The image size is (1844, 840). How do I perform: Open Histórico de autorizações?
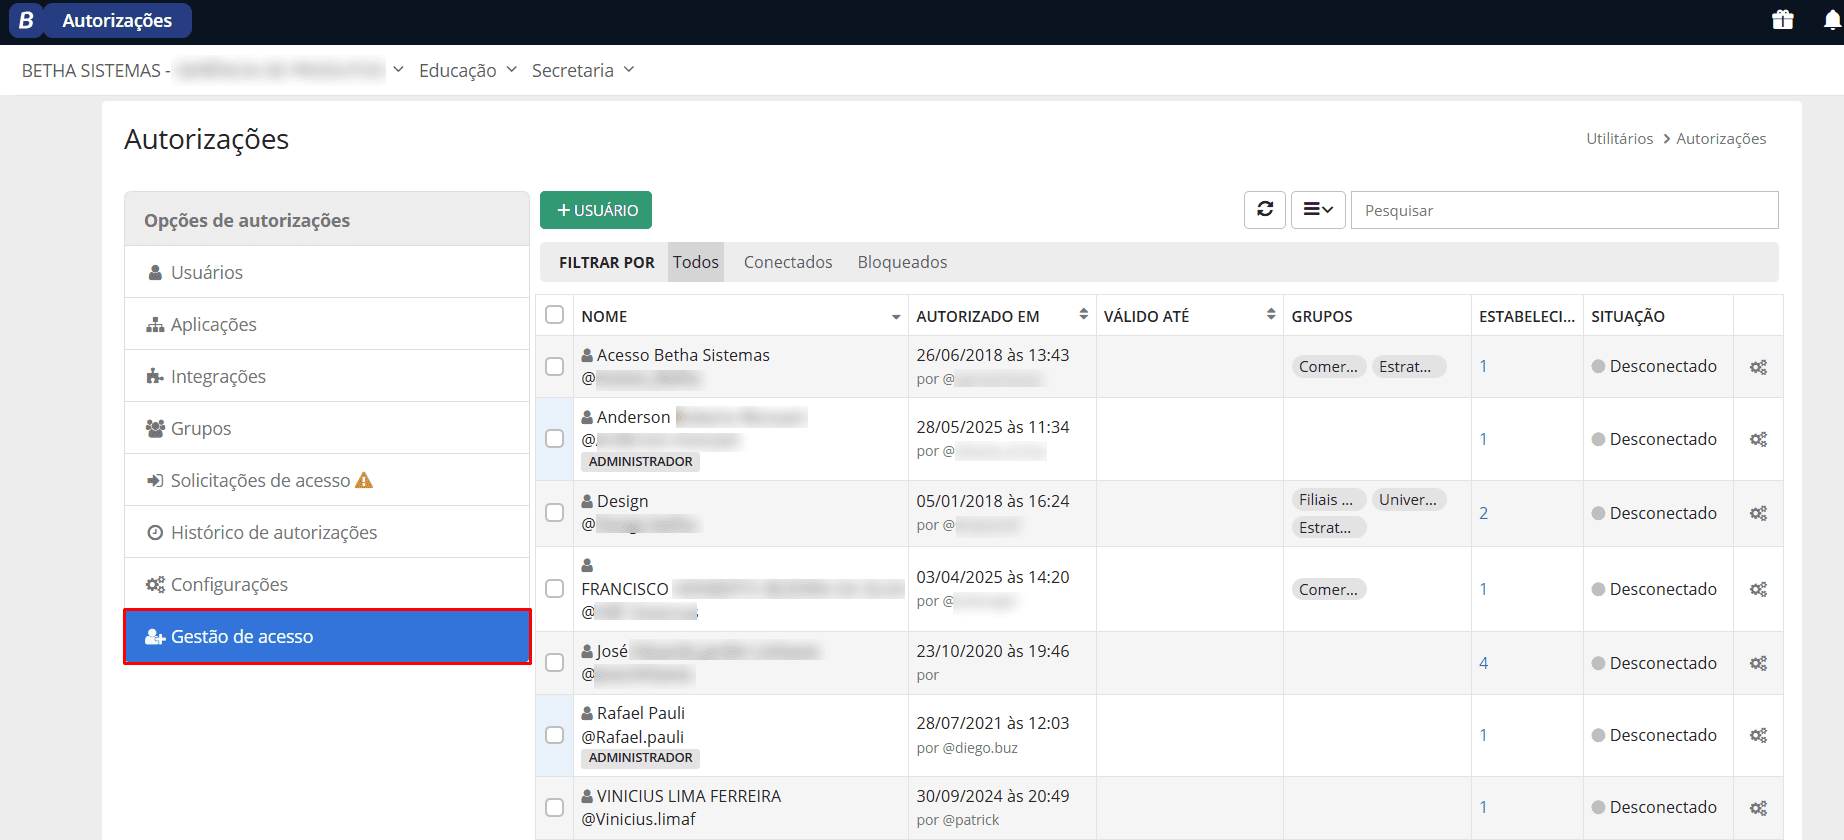(327, 532)
